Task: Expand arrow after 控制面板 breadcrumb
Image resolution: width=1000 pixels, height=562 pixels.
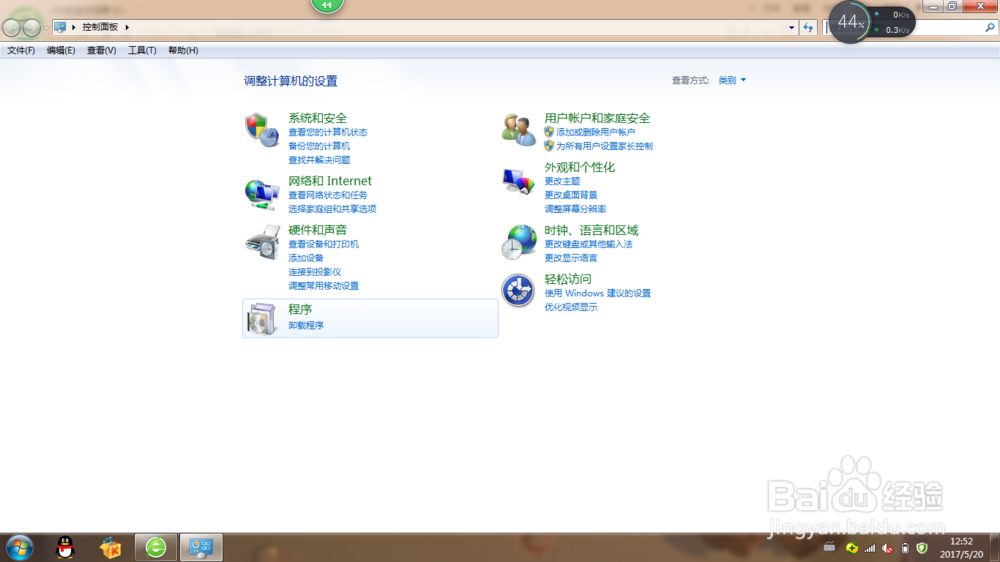Action: (127, 27)
